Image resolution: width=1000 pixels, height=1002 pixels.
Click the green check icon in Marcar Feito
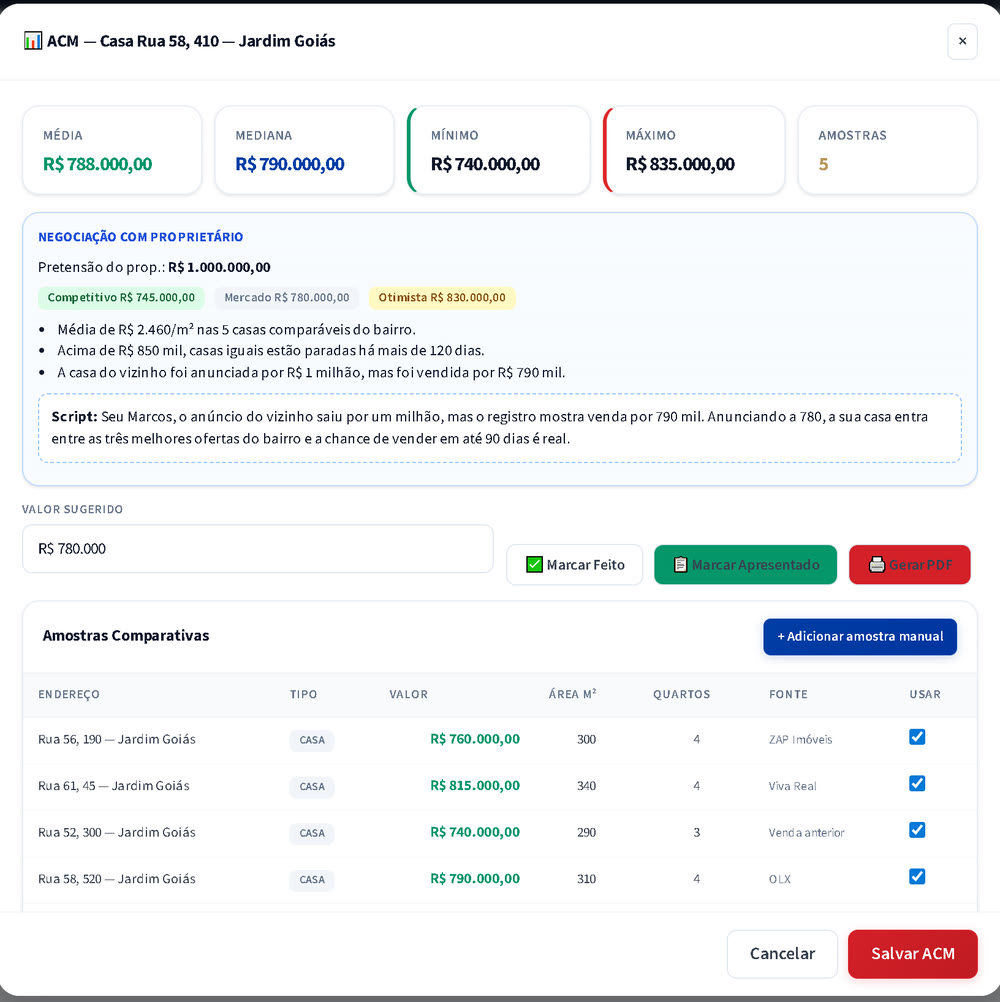[x=534, y=564]
